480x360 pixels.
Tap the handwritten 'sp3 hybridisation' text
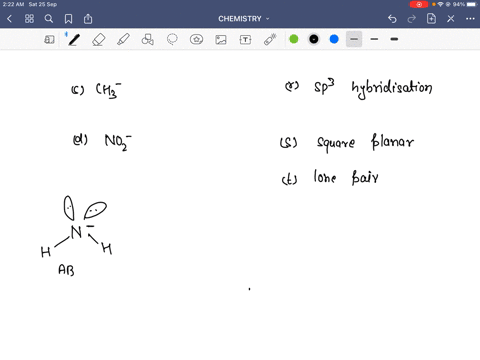(x=373, y=88)
